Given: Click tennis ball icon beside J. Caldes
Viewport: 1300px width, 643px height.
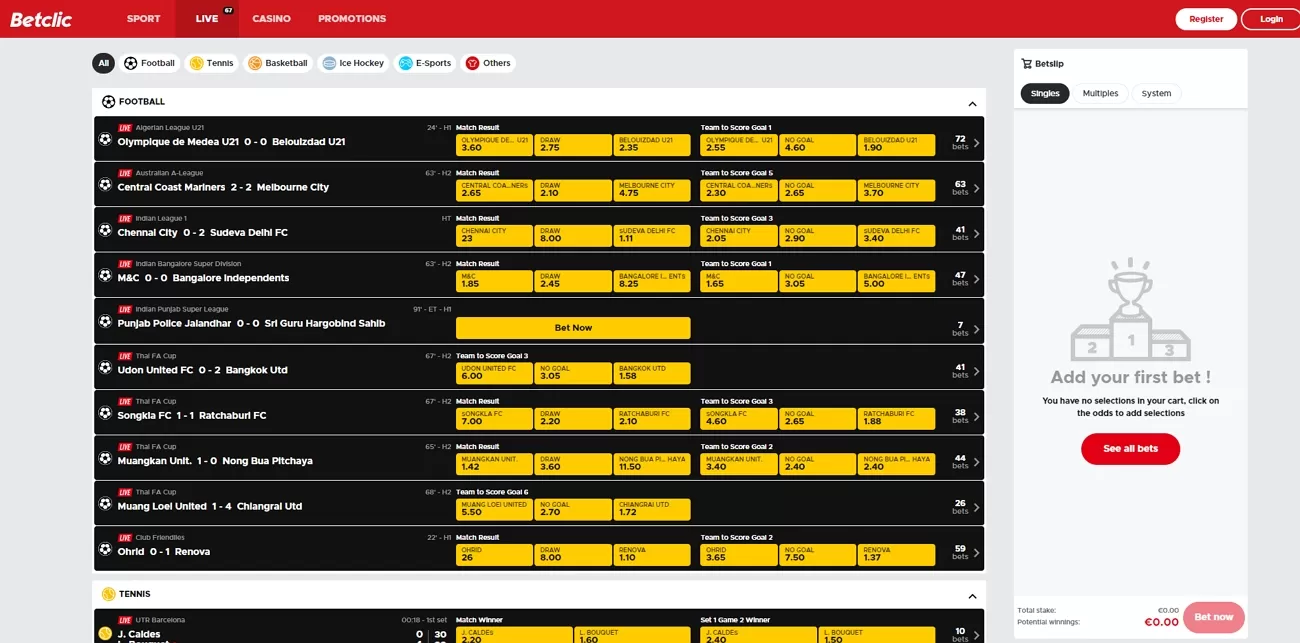Looking at the screenshot, I should (105, 633).
